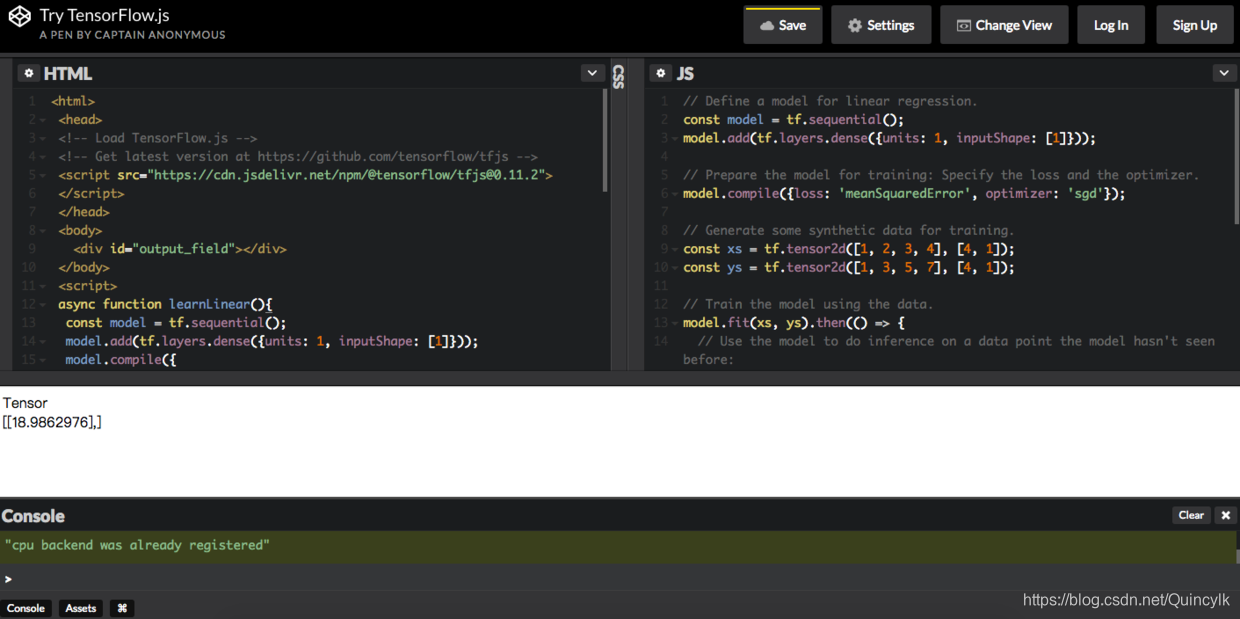Click Sign Up

(x=1195, y=25)
